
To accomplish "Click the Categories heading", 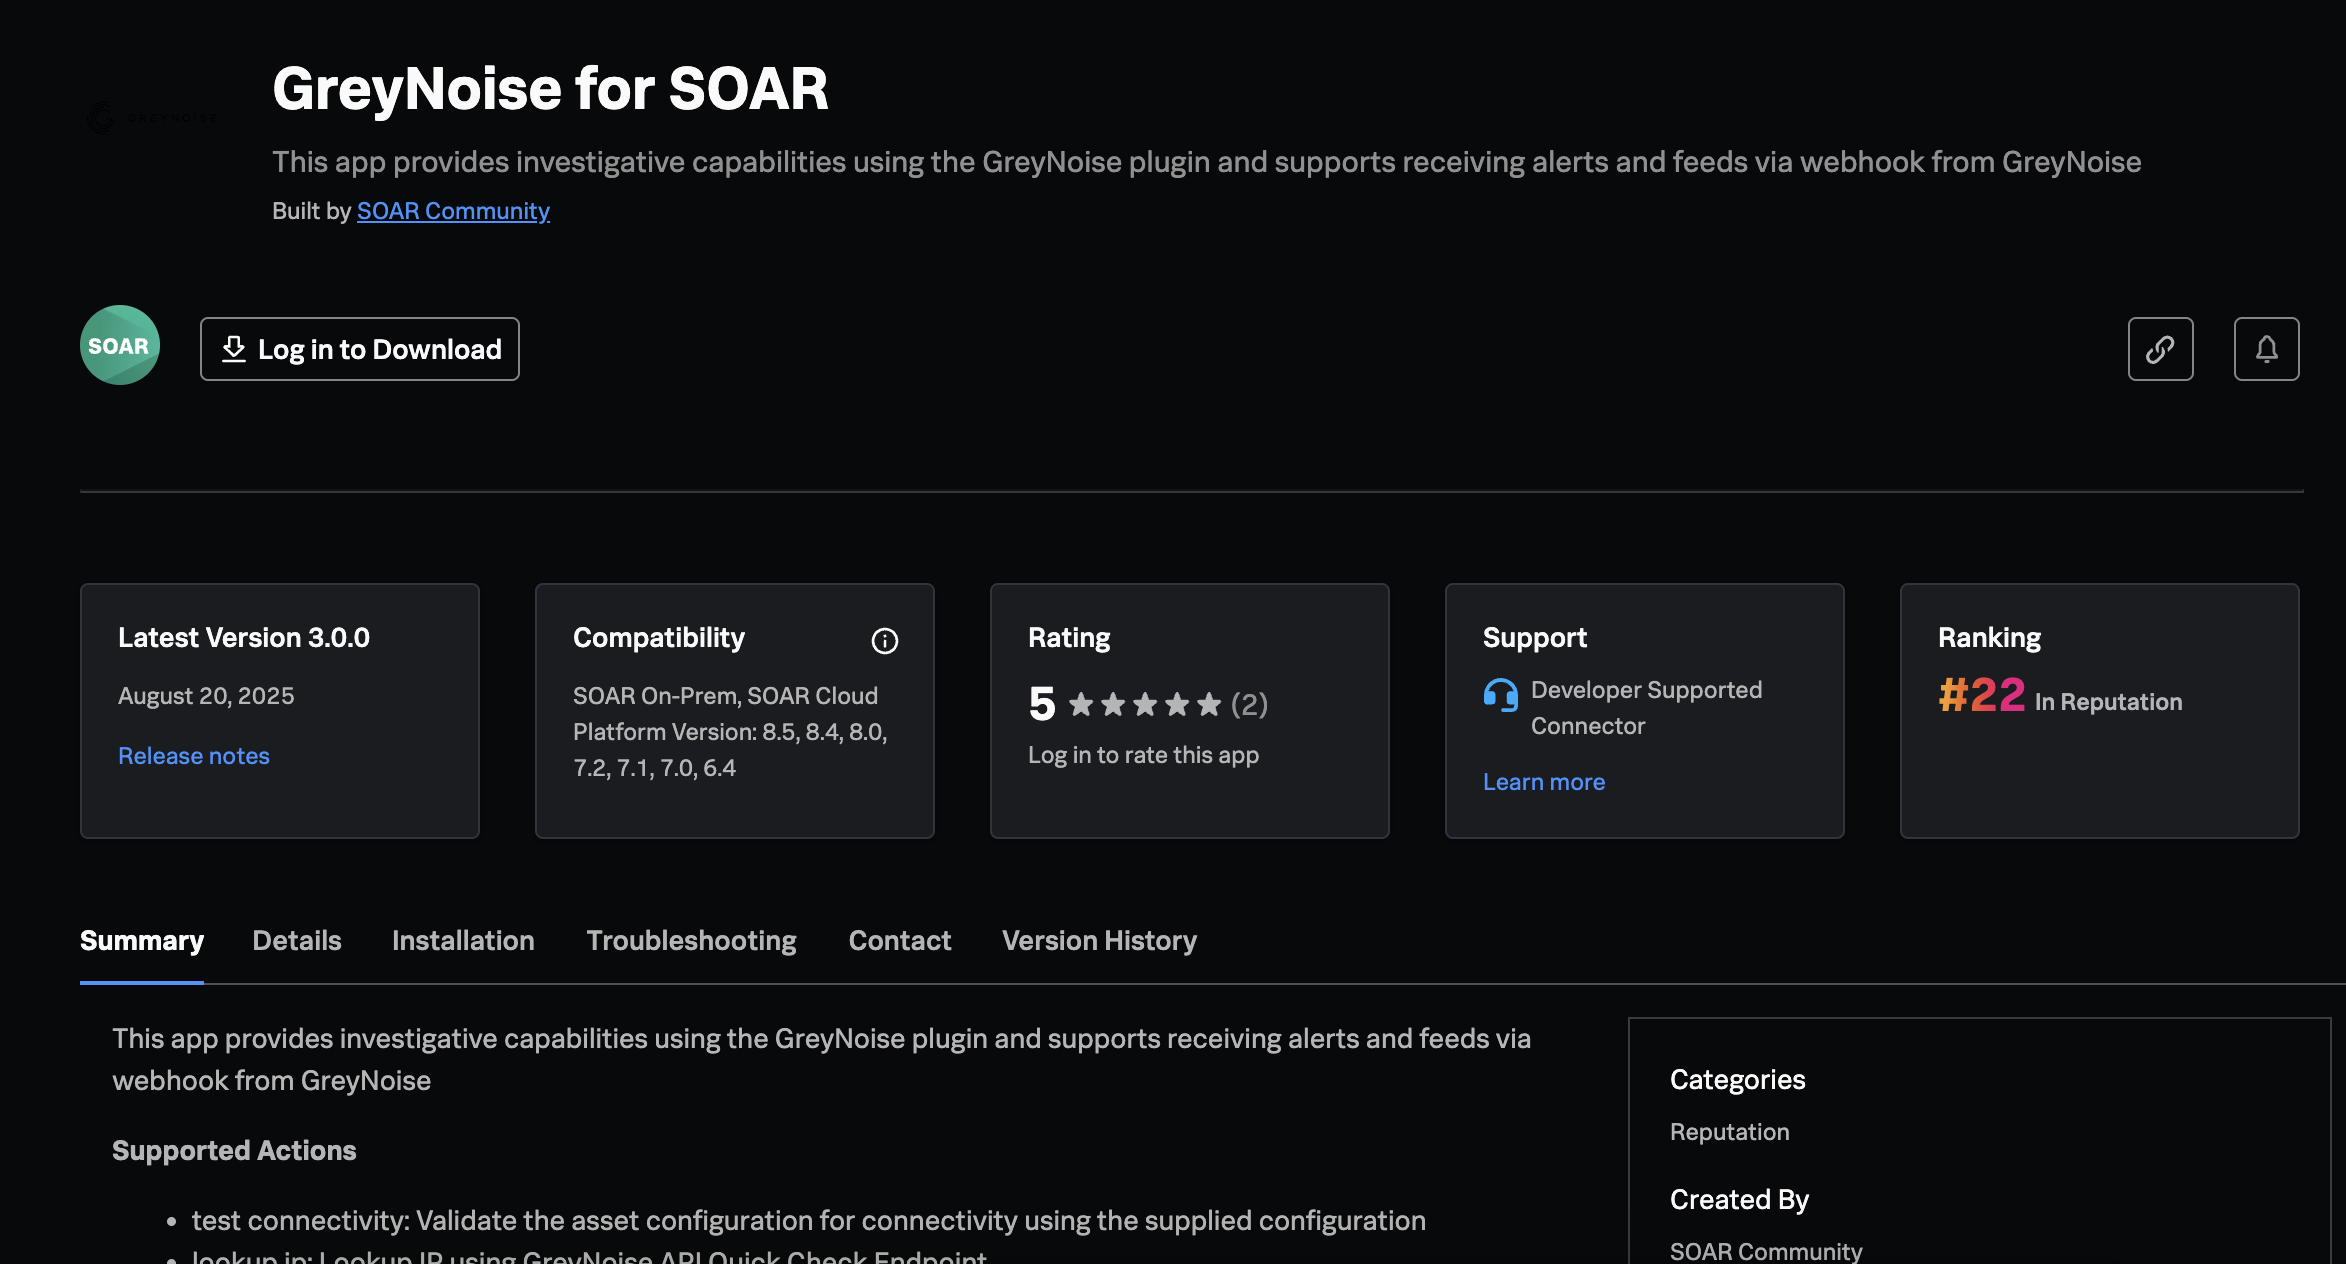I will click(x=1738, y=1080).
